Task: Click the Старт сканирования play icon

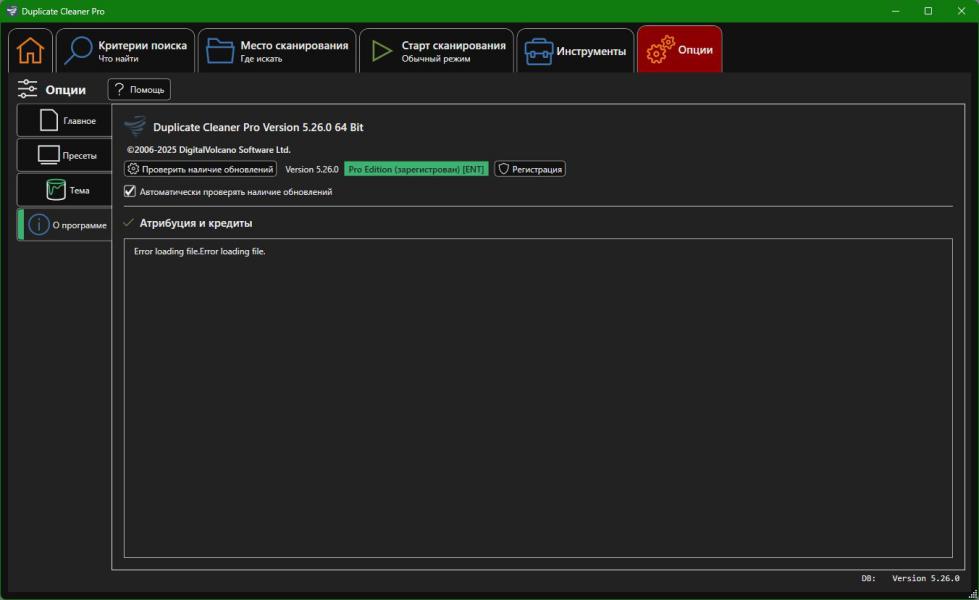Action: coord(381,51)
